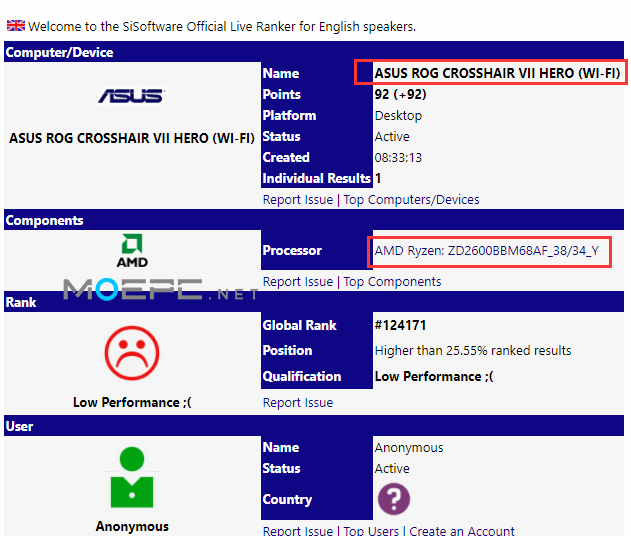This screenshot has height=536, width=631.
Task: Click the Country label
Action: 287,499
